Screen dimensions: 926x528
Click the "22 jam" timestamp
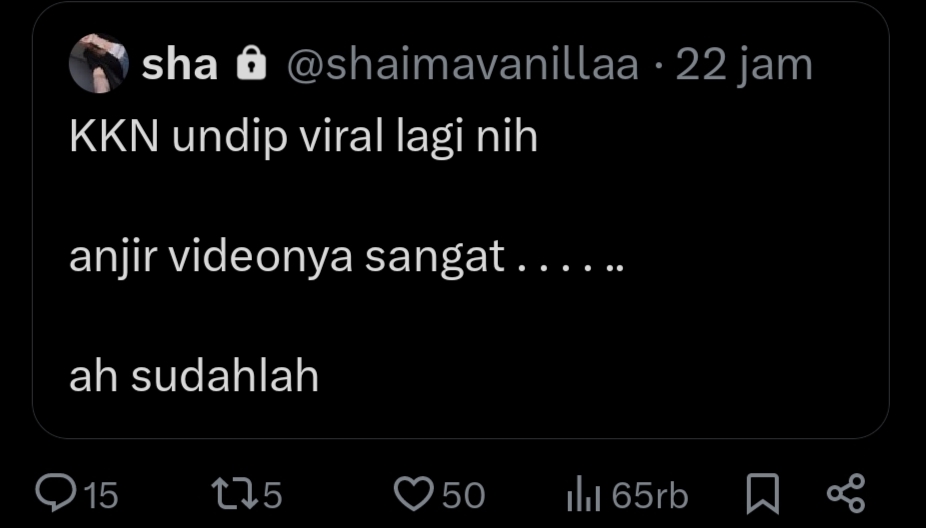pos(744,66)
